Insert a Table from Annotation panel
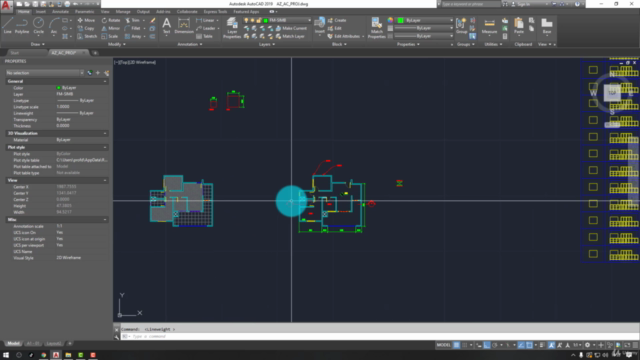Screen dimensions: 640x360 pos(204,36)
